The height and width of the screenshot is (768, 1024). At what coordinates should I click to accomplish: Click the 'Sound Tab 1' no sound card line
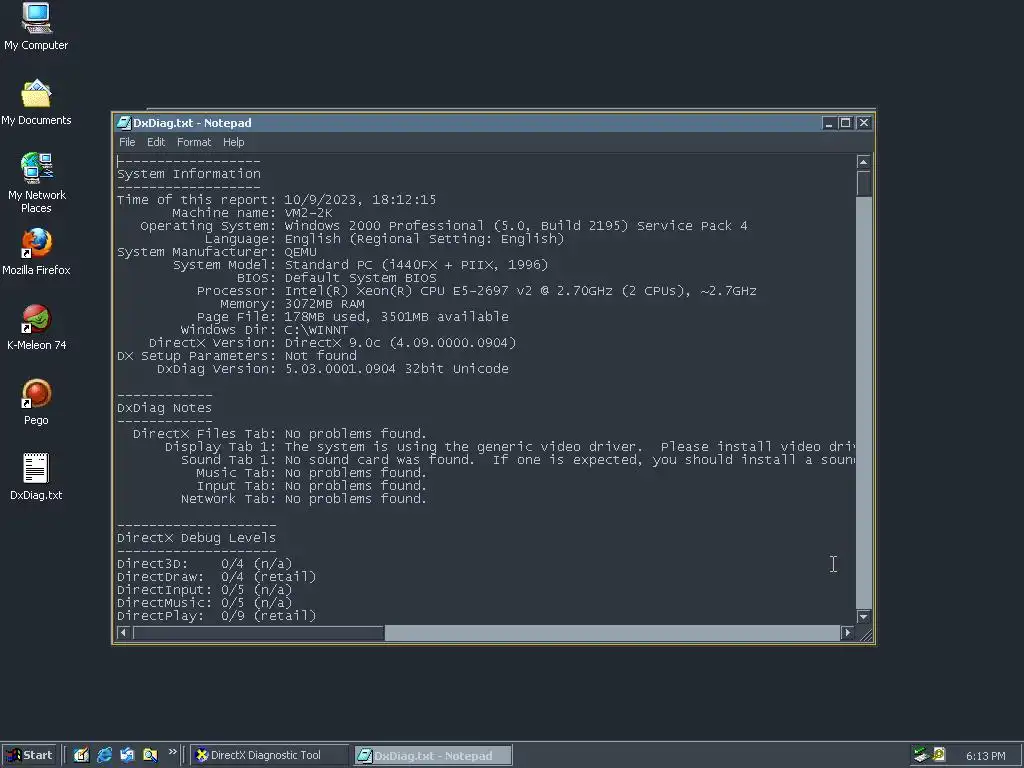point(518,460)
